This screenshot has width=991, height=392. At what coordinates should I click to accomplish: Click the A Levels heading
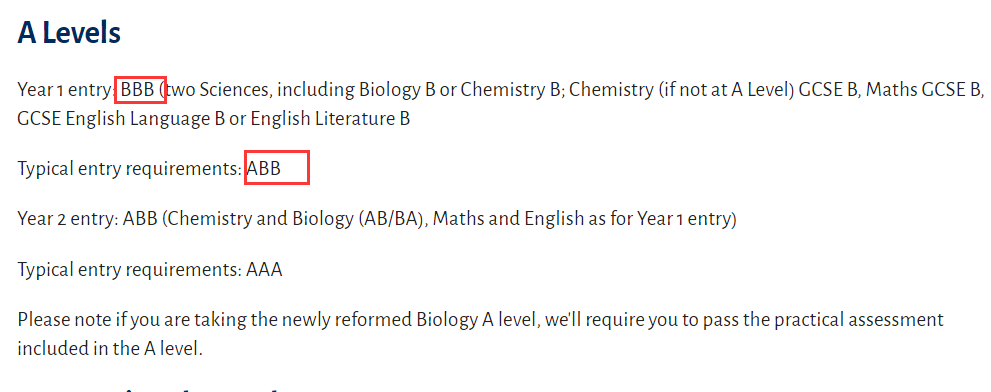tap(69, 32)
